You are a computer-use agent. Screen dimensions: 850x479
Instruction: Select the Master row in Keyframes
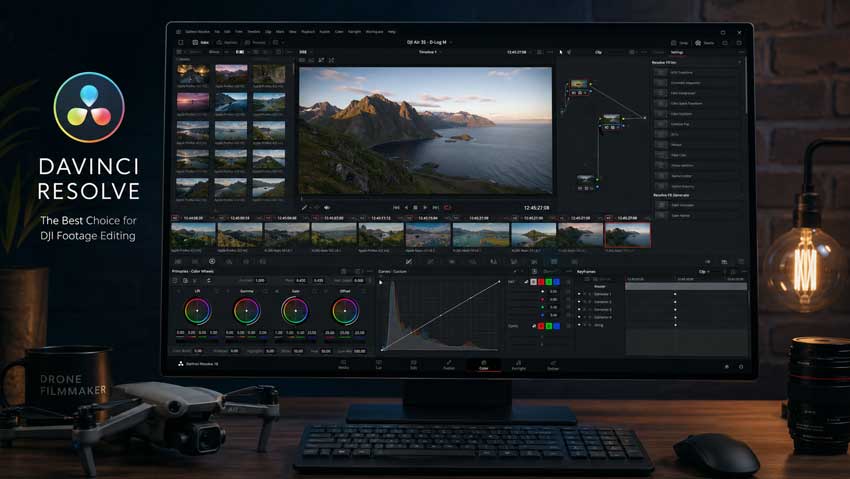pos(600,287)
